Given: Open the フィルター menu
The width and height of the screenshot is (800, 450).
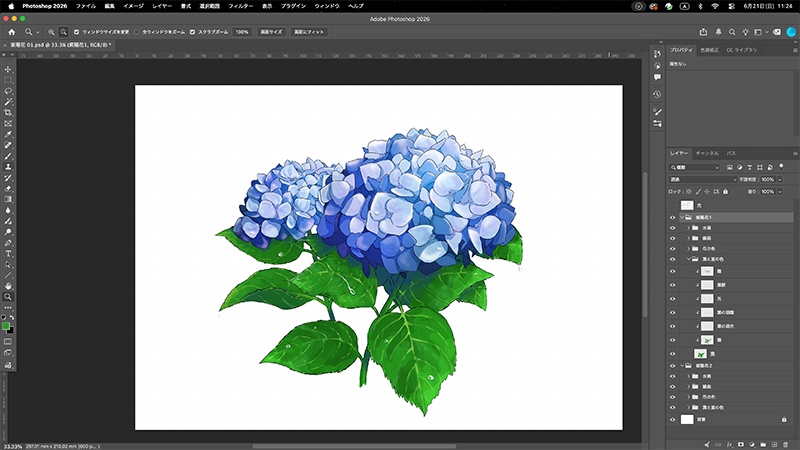Looking at the screenshot, I should pyautogui.click(x=240, y=6).
